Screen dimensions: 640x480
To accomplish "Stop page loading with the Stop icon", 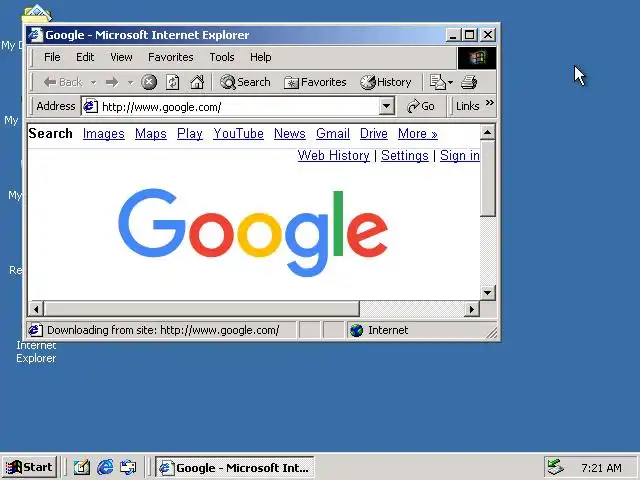I will pyautogui.click(x=149, y=82).
